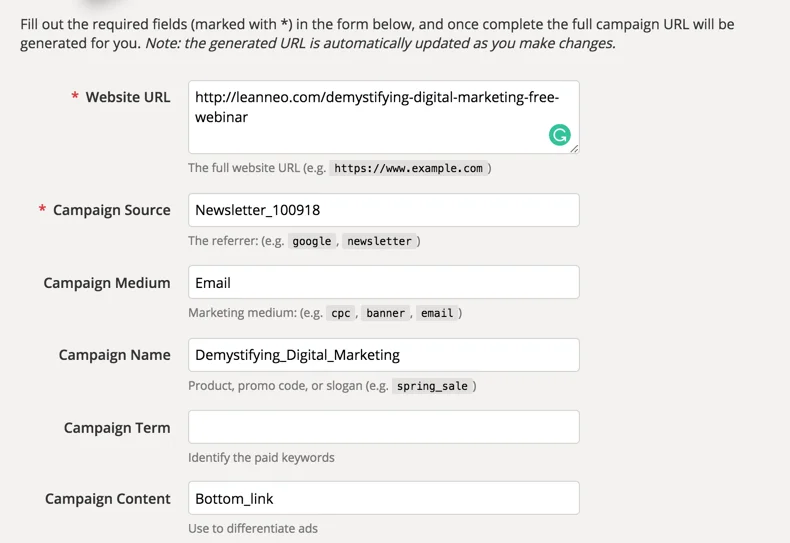Screen dimensions: 790x543
Task: Click the empty Campaign Term field
Action: [x=383, y=427]
